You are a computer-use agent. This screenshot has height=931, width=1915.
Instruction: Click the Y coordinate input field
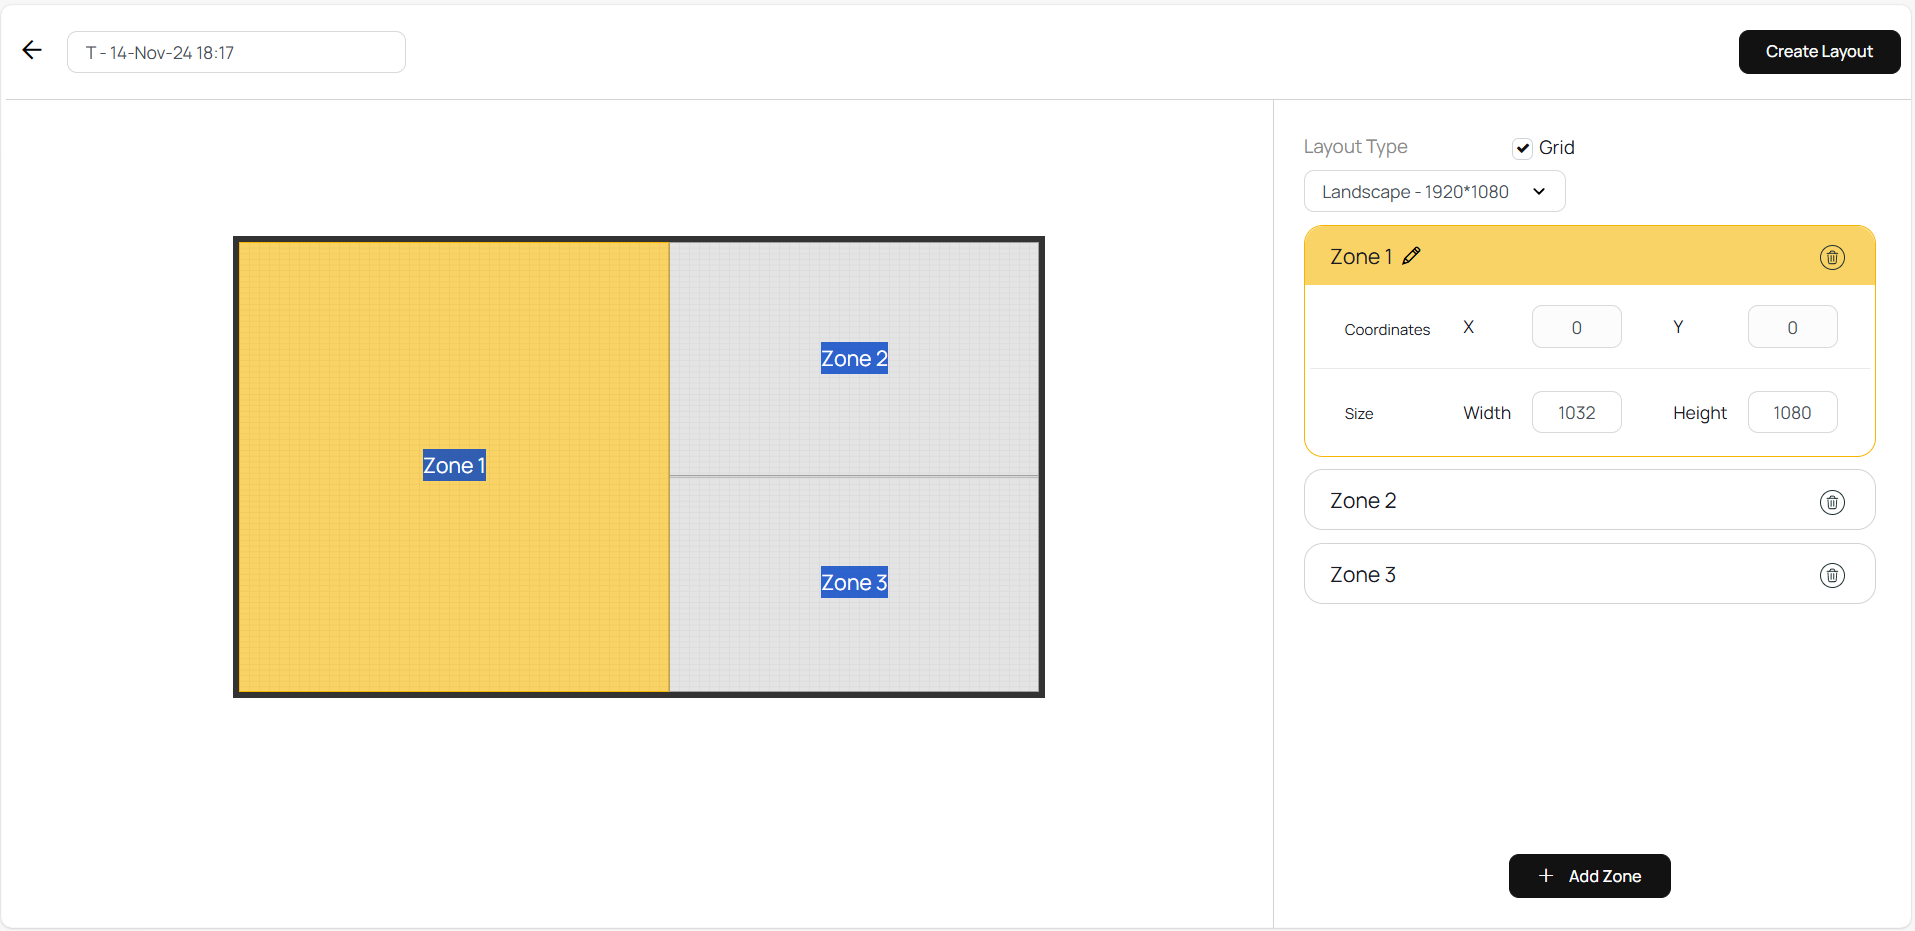point(1792,328)
